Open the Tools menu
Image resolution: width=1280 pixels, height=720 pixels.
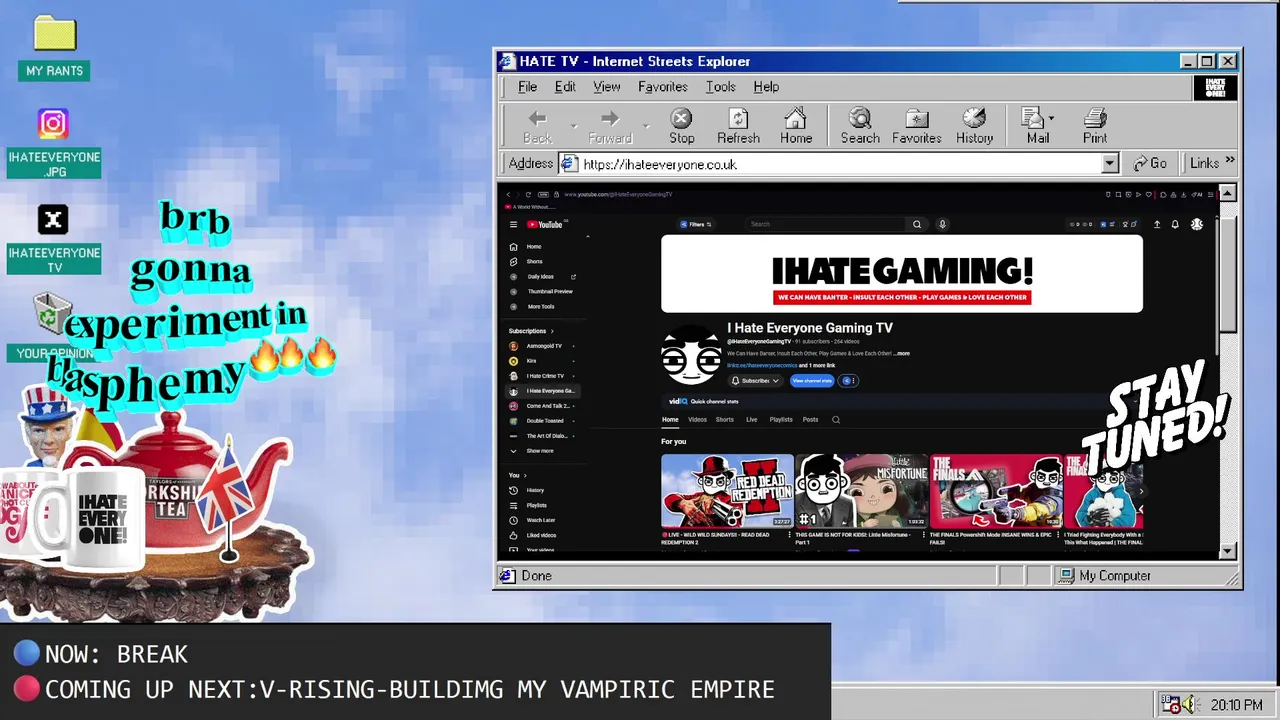click(x=720, y=87)
